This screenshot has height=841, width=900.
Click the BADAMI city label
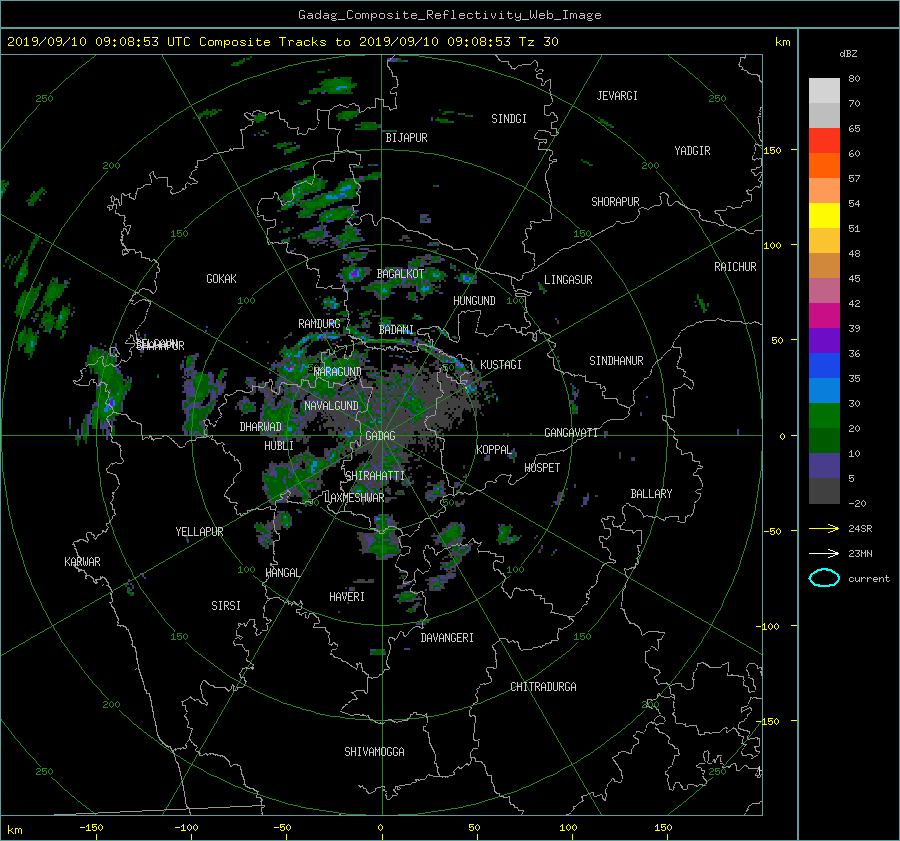(396, 330)
